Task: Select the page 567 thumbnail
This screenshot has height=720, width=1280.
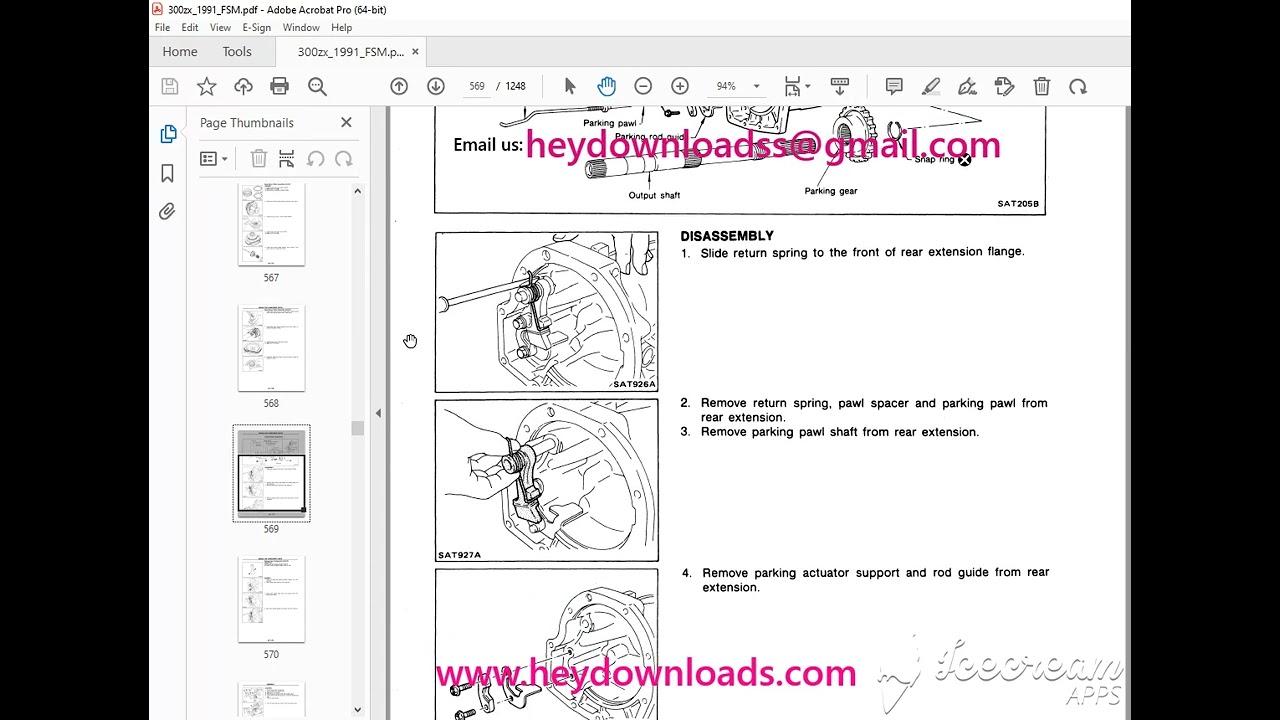Action: [271, 224]
